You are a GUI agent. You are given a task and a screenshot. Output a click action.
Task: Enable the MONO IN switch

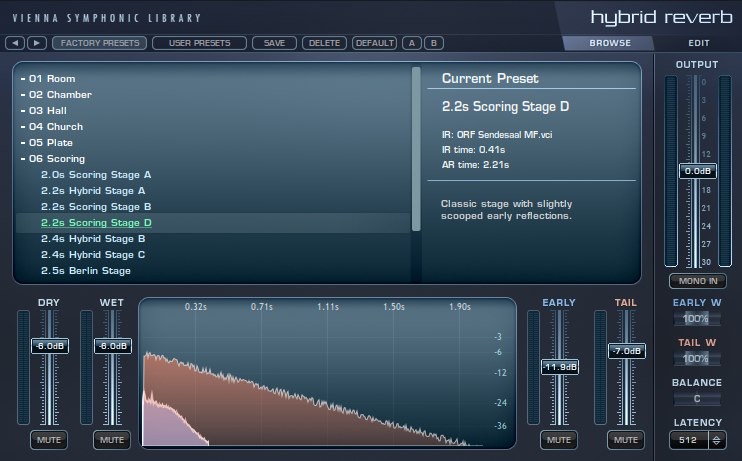[x=698, y=281]
